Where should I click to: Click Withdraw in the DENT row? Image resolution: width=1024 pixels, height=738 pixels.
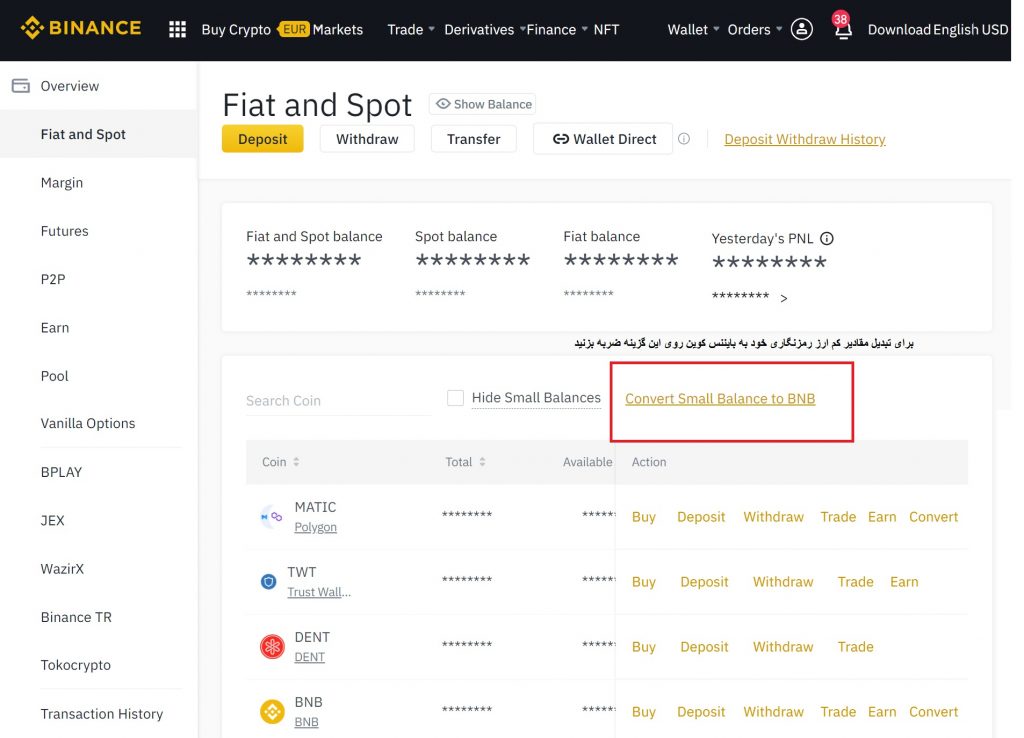783,647
